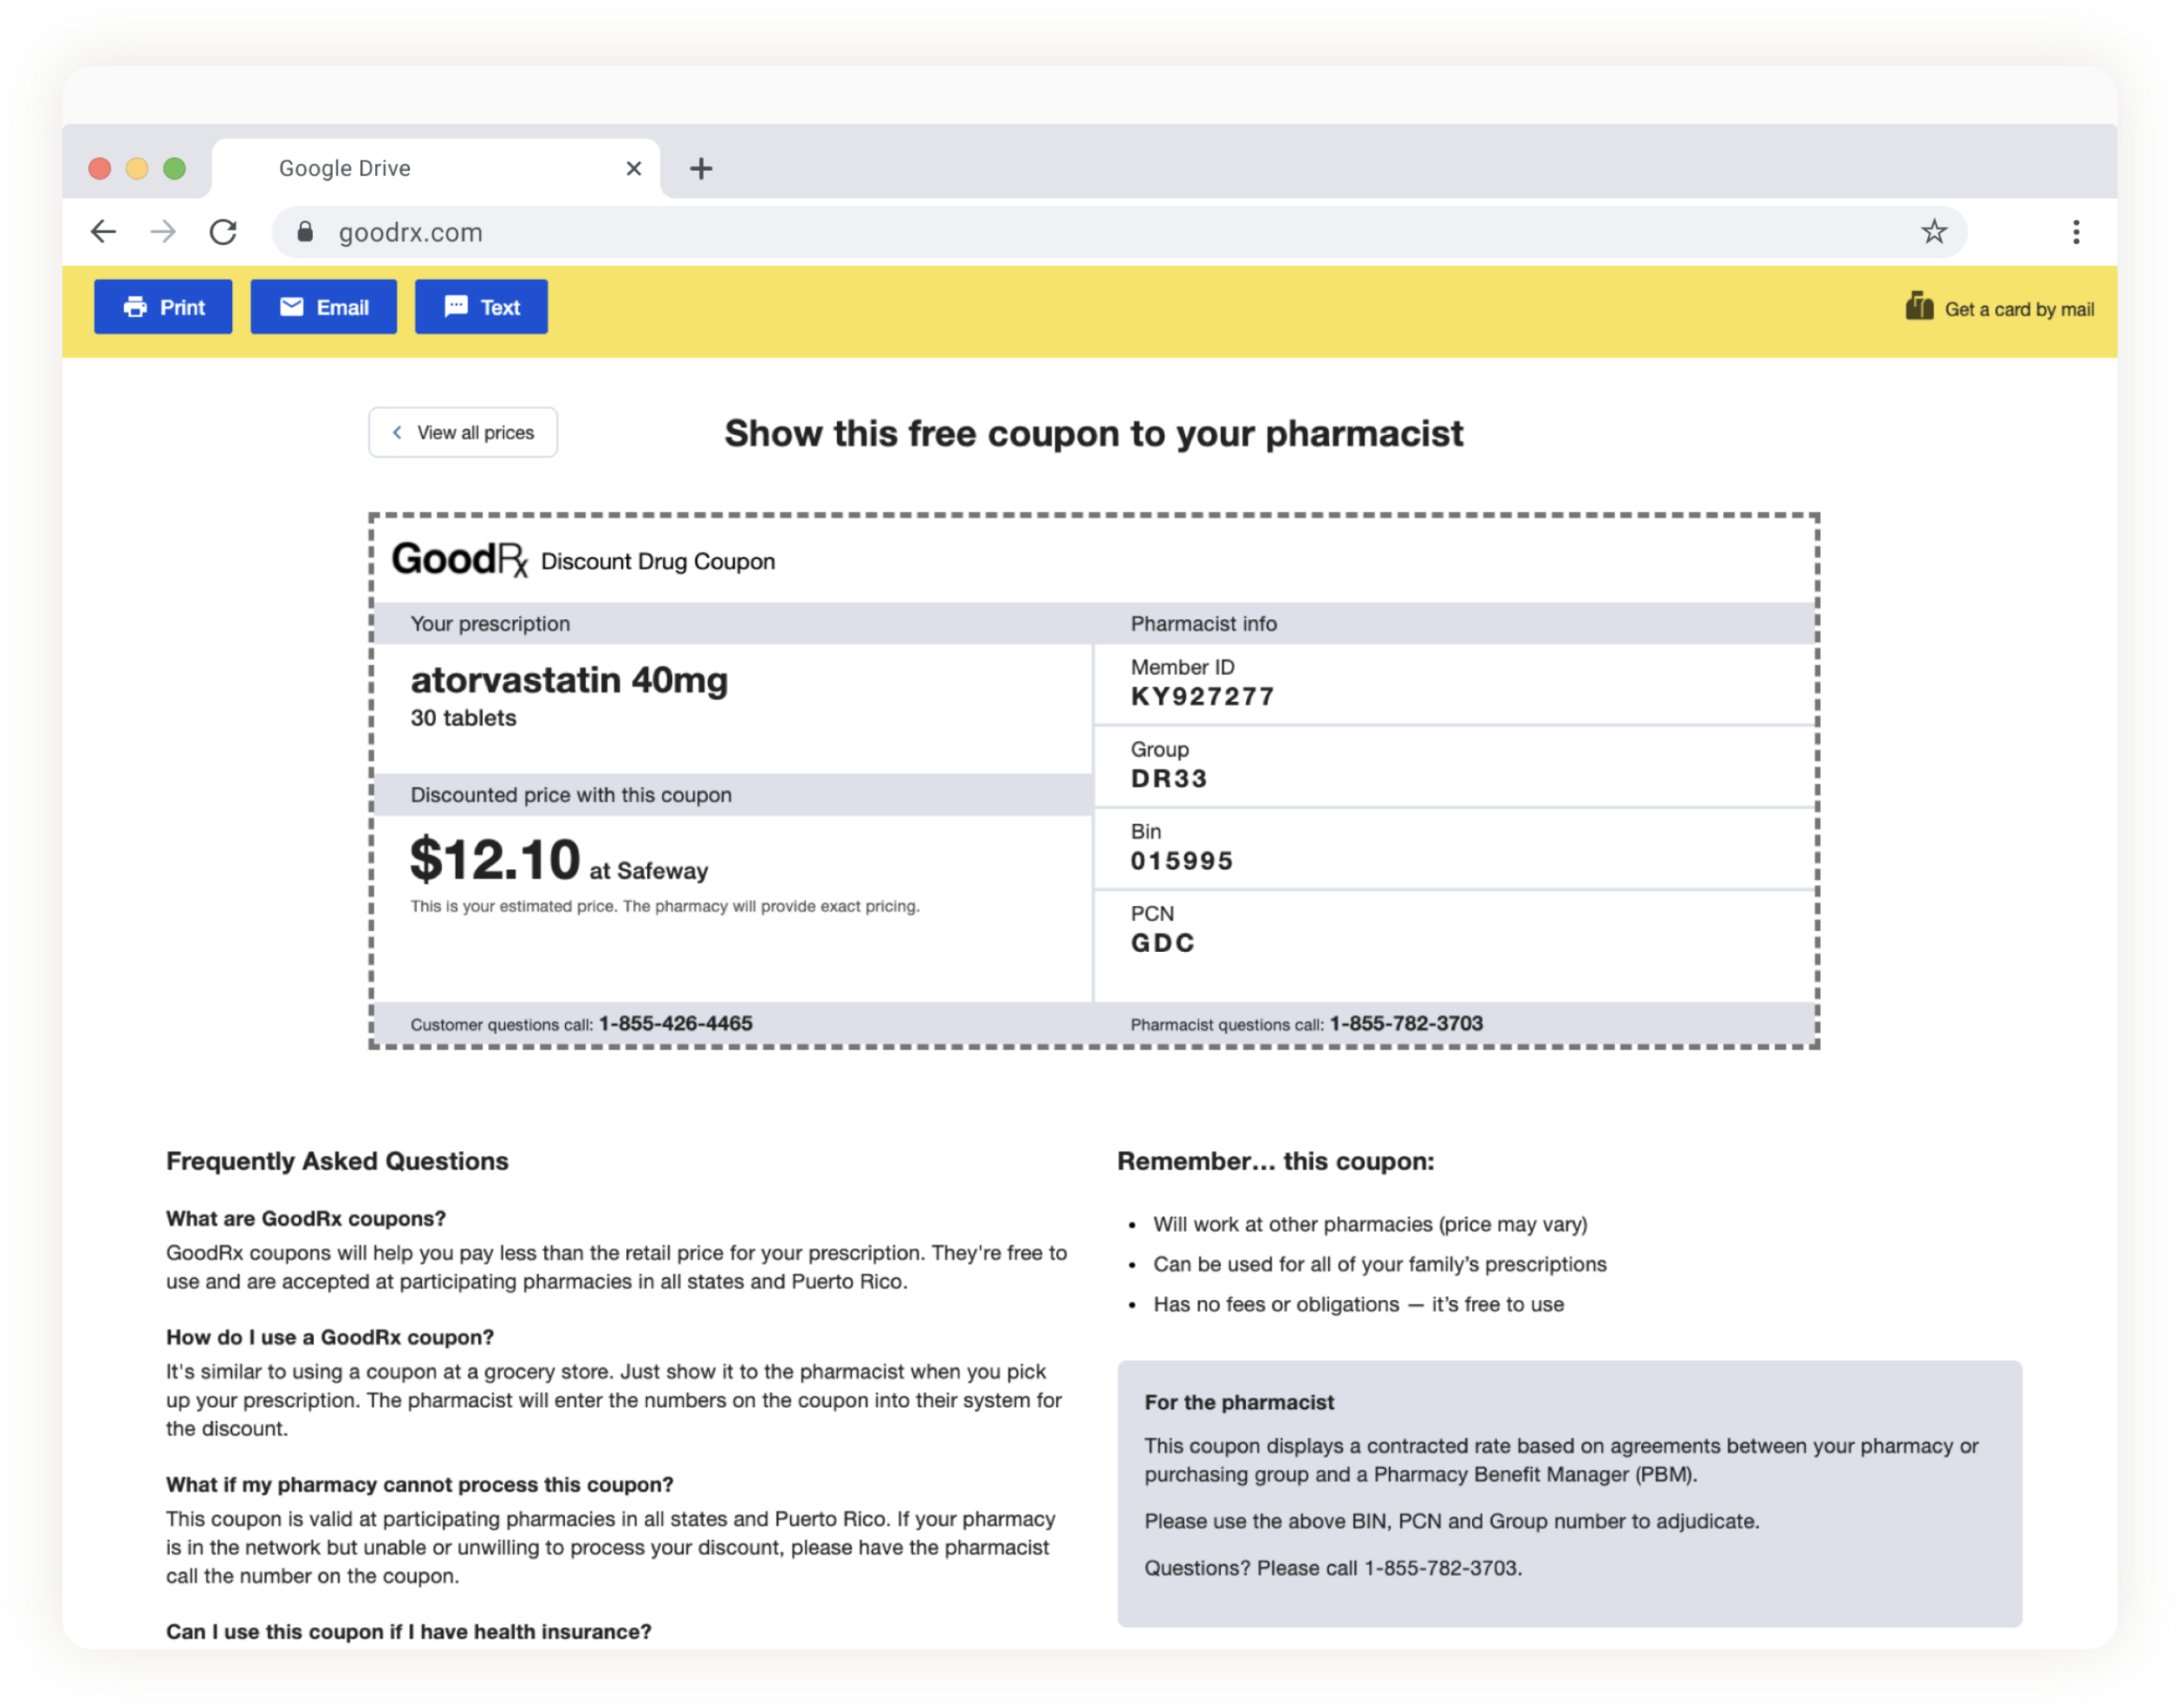The height and width of the screenshot is (1708, 2180).
Task: Click the gift card by mail icon
Action: [1918, 306]
